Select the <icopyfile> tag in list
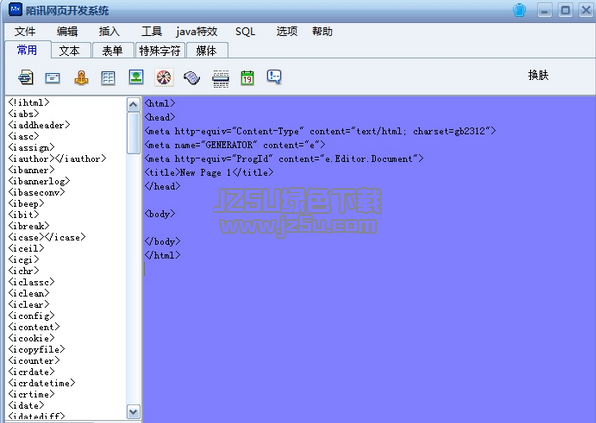 (x=37, y=349)
